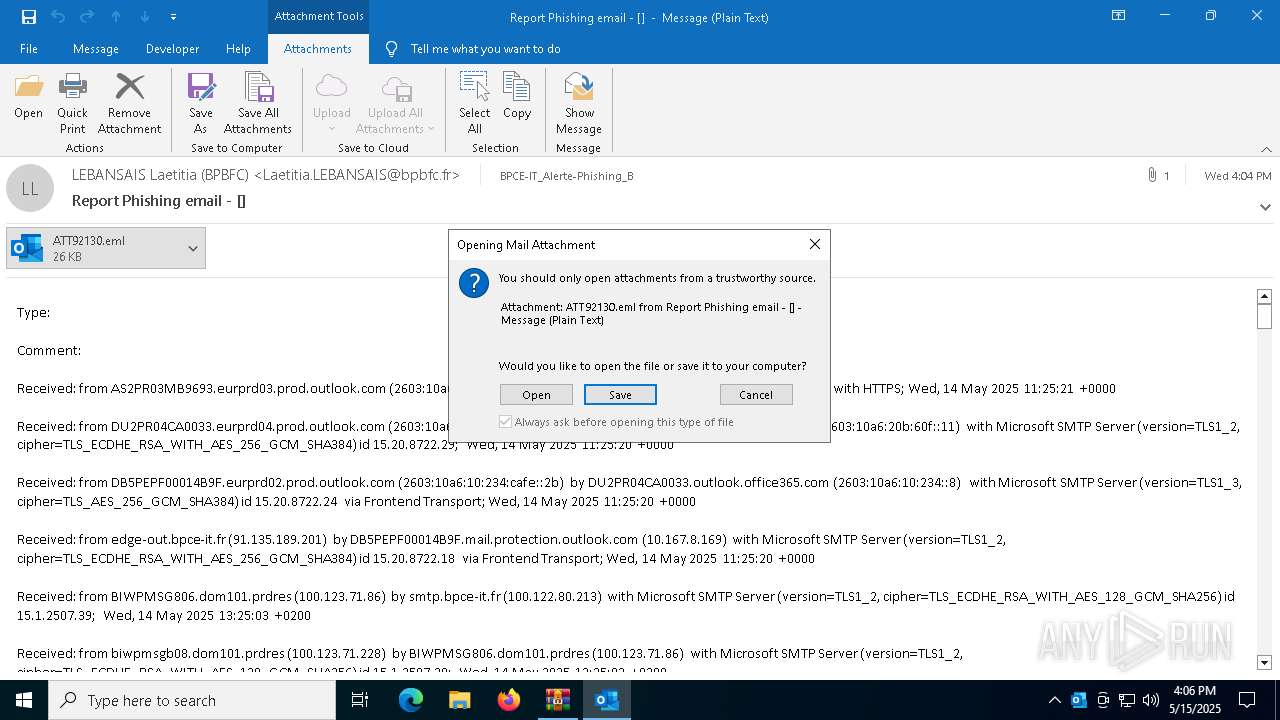The width and height of the screenshot is (1280, 720).
Task: Click the Ribbon Display Options icon
Action: 1119,16
